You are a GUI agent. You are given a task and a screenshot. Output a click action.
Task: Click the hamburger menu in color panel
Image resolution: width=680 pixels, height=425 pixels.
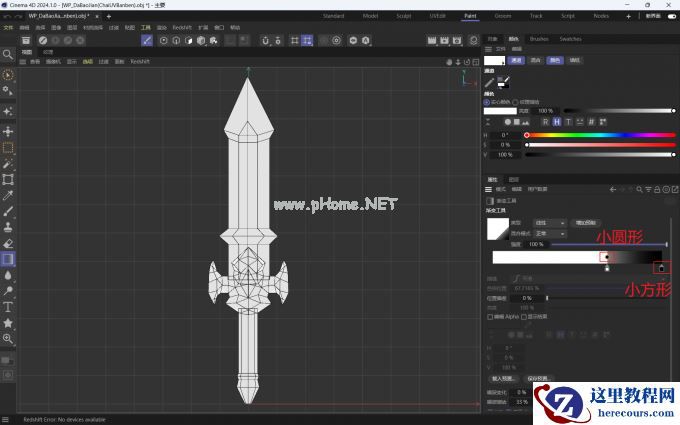tap(488, 49)
